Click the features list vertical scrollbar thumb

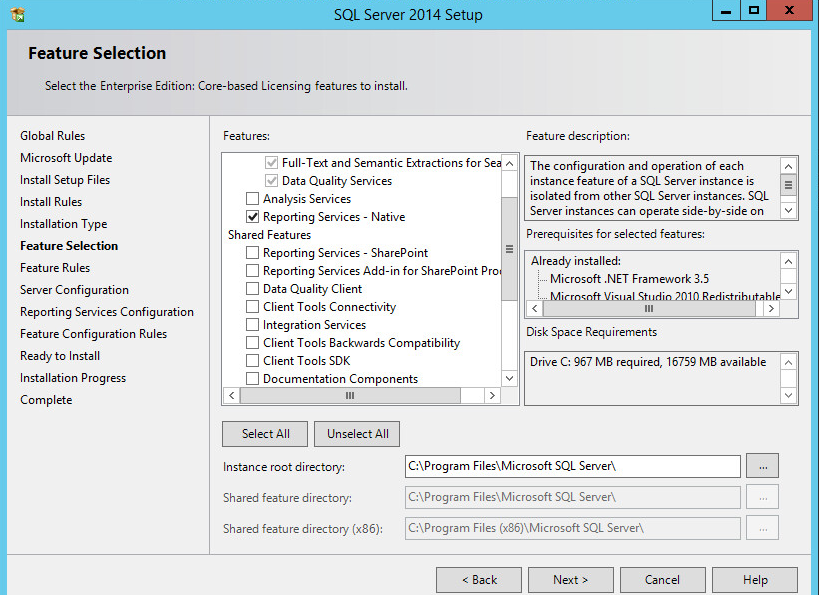[509, 249]
